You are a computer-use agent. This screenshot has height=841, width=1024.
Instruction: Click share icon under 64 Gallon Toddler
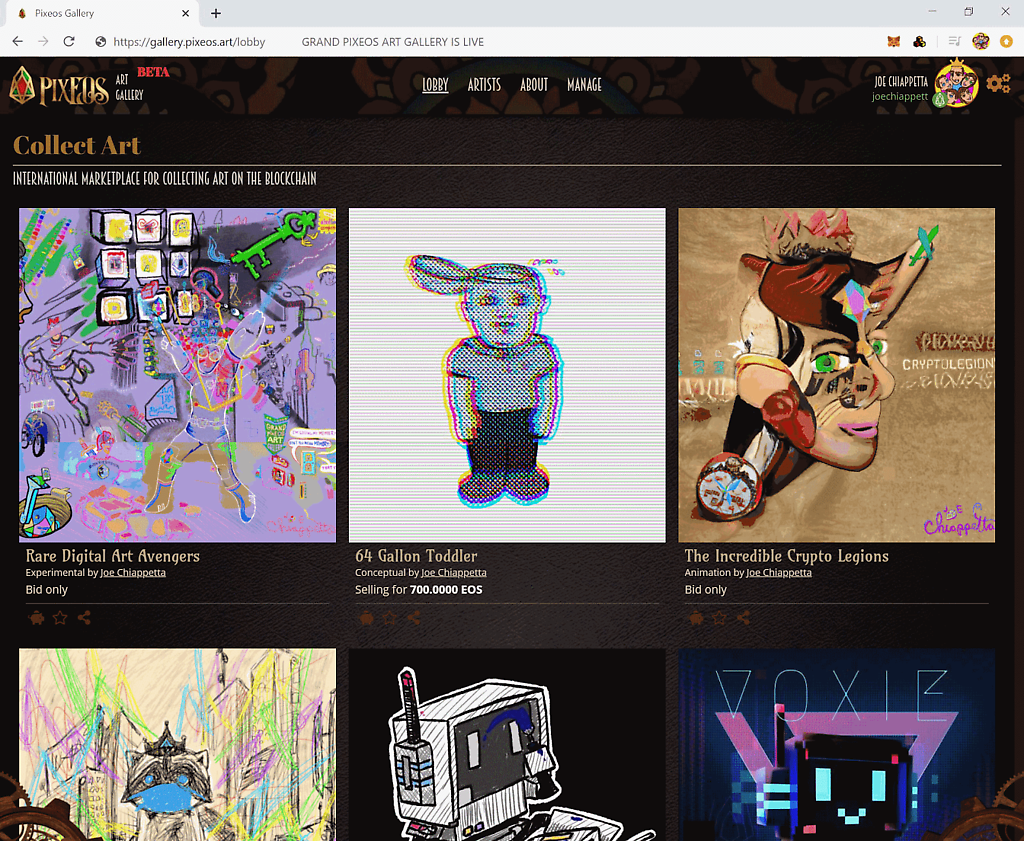(414, 618)
